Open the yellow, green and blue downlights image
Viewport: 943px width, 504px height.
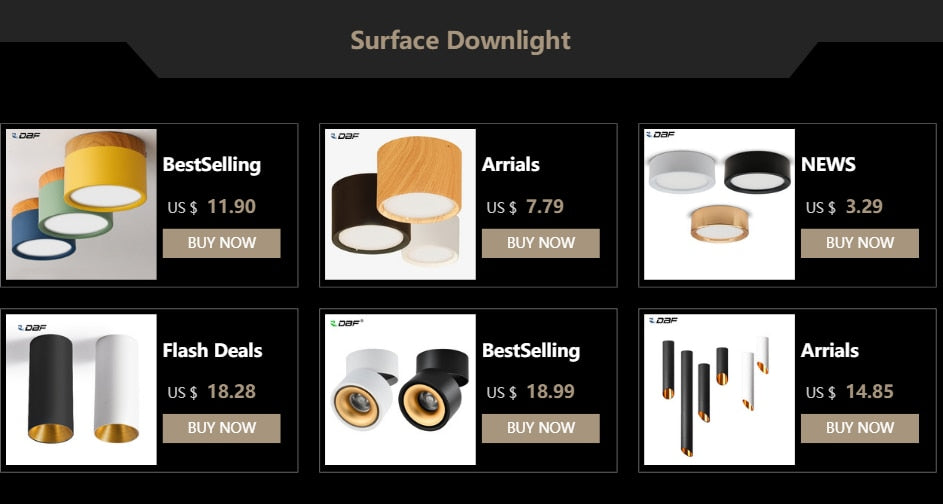coord(81,204)
